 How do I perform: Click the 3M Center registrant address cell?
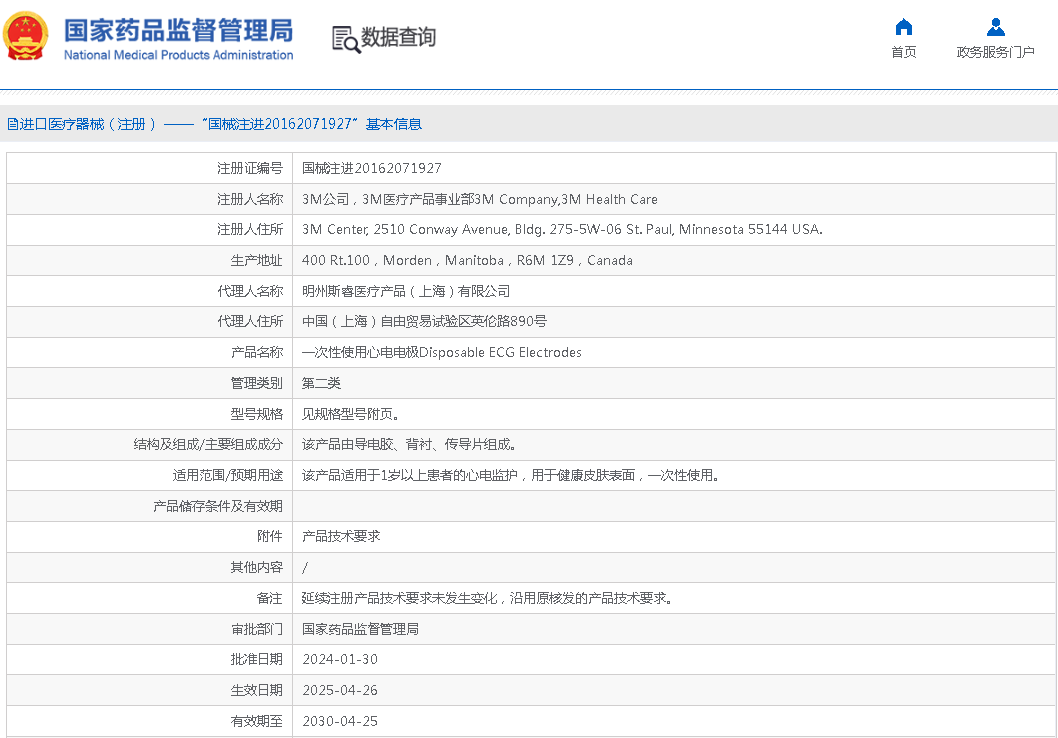pyautogui.click(x=561, y=229)
